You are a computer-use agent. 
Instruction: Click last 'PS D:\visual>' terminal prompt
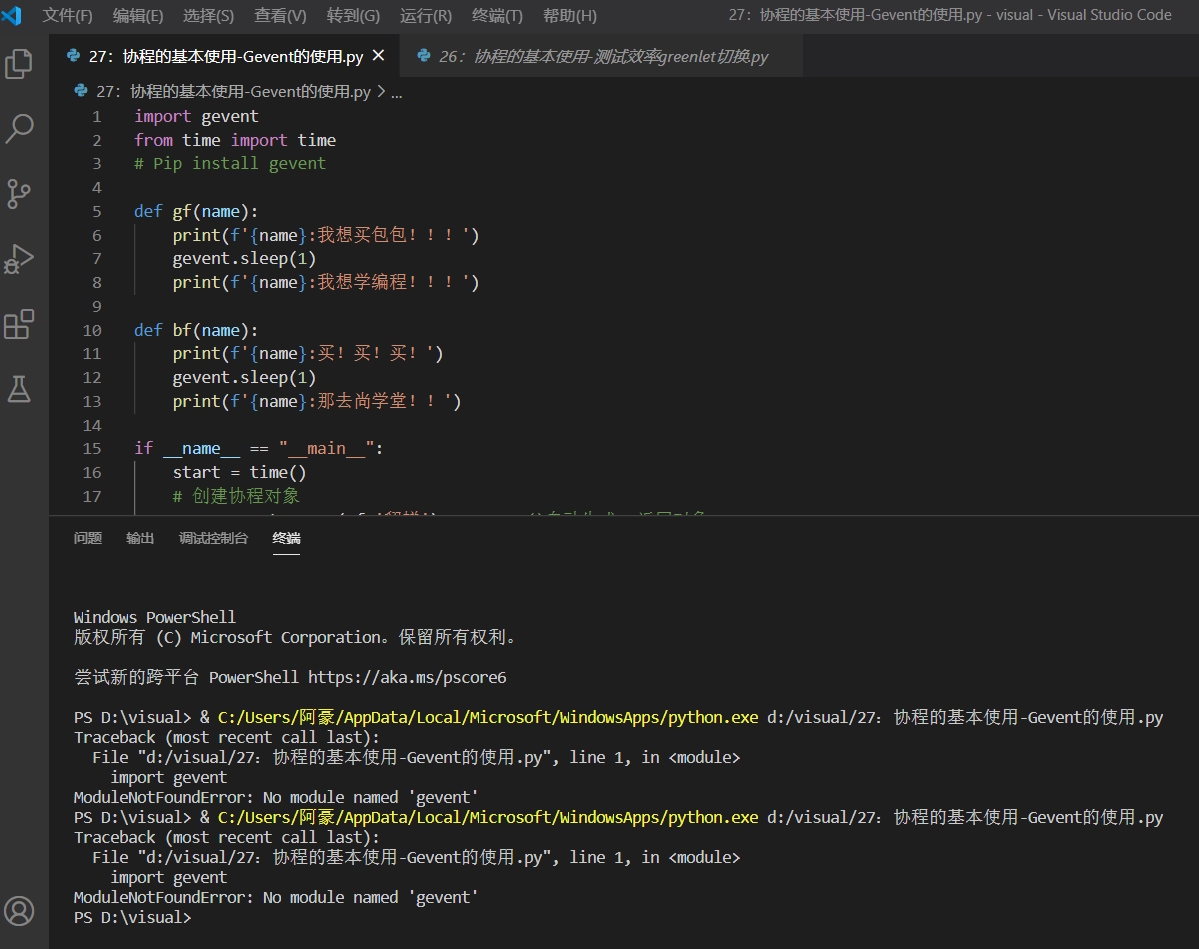(132, 918)
